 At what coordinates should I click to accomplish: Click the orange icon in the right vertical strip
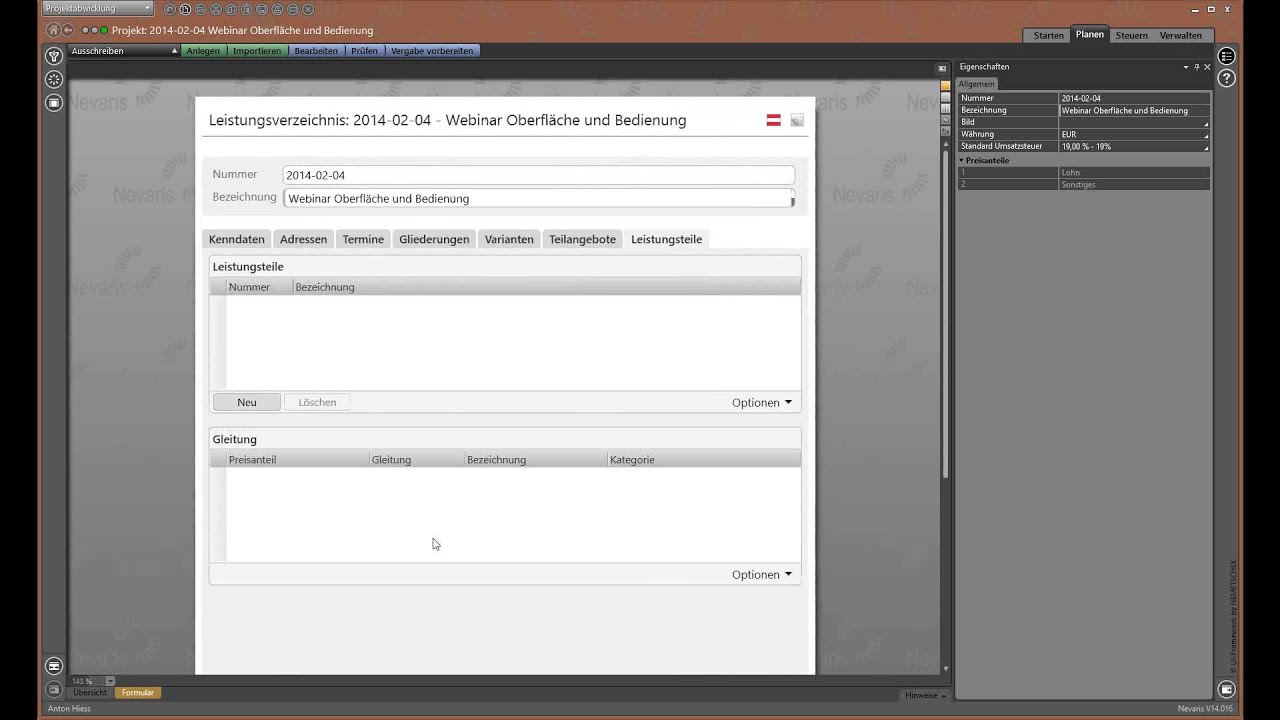point(945,86)
